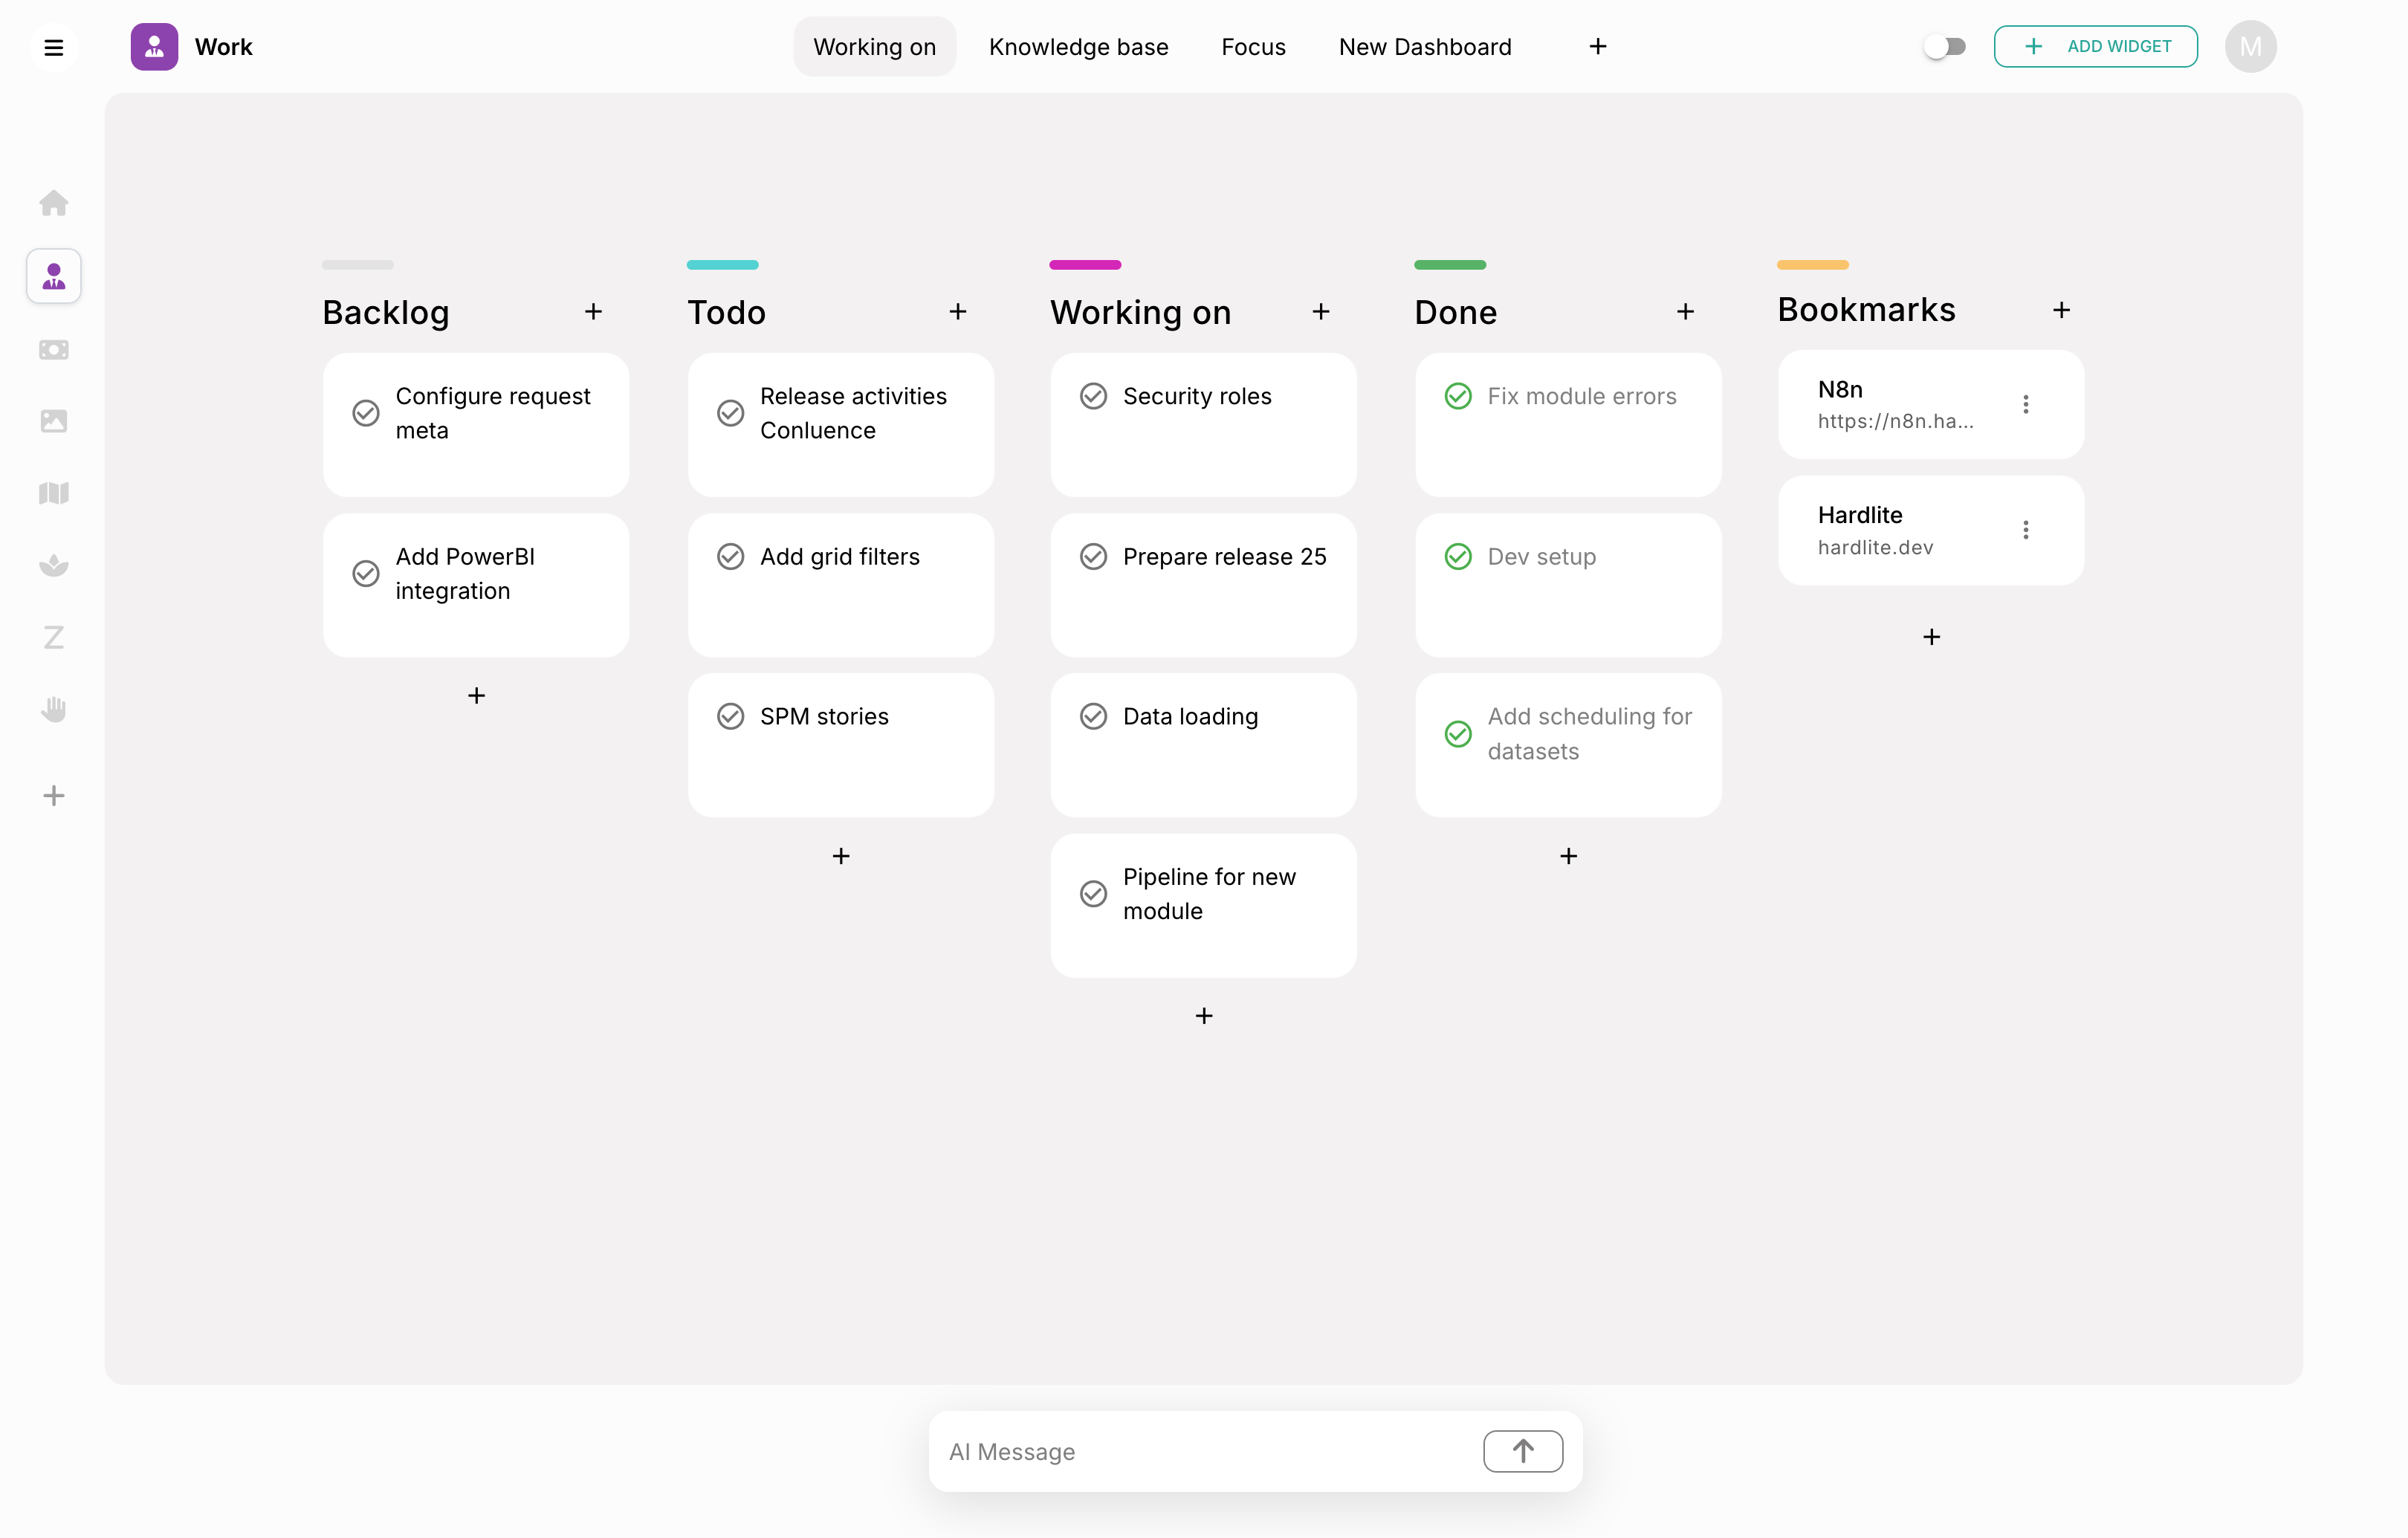Open the hand sidebar icon

(54, 709)
